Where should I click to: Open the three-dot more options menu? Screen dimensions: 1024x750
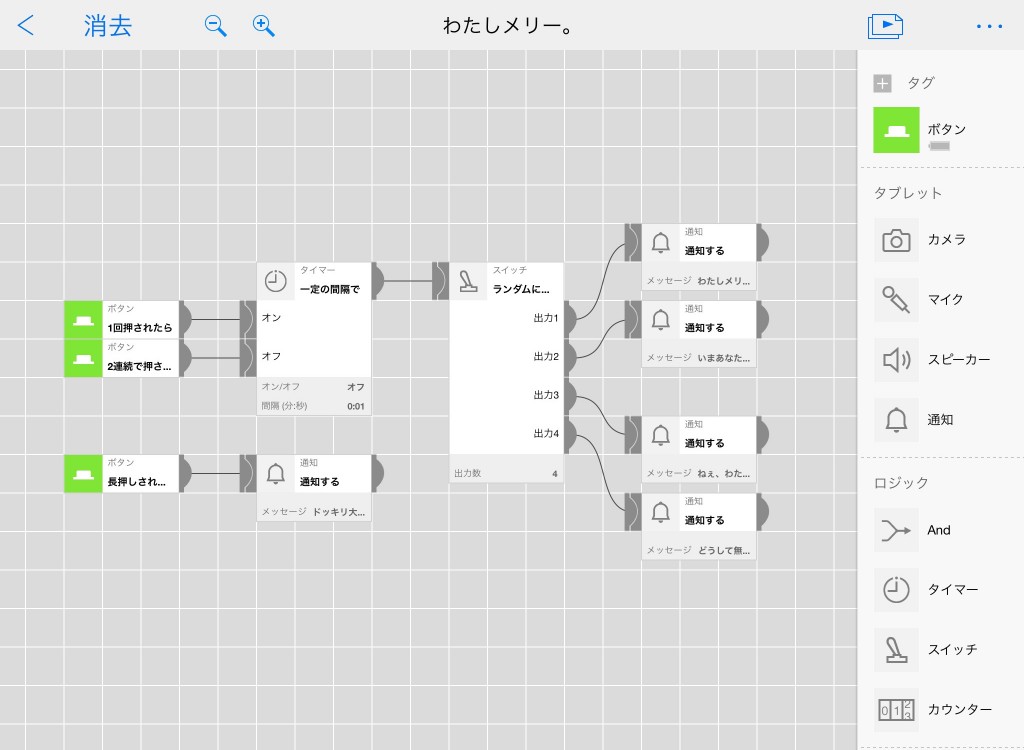[989, 27]
